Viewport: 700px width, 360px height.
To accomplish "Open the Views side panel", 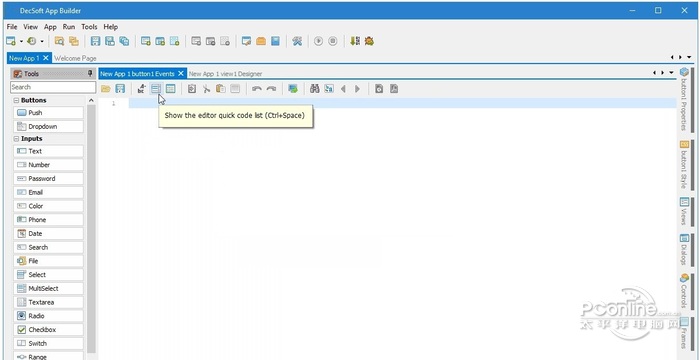I will click(x=684, y=211).
